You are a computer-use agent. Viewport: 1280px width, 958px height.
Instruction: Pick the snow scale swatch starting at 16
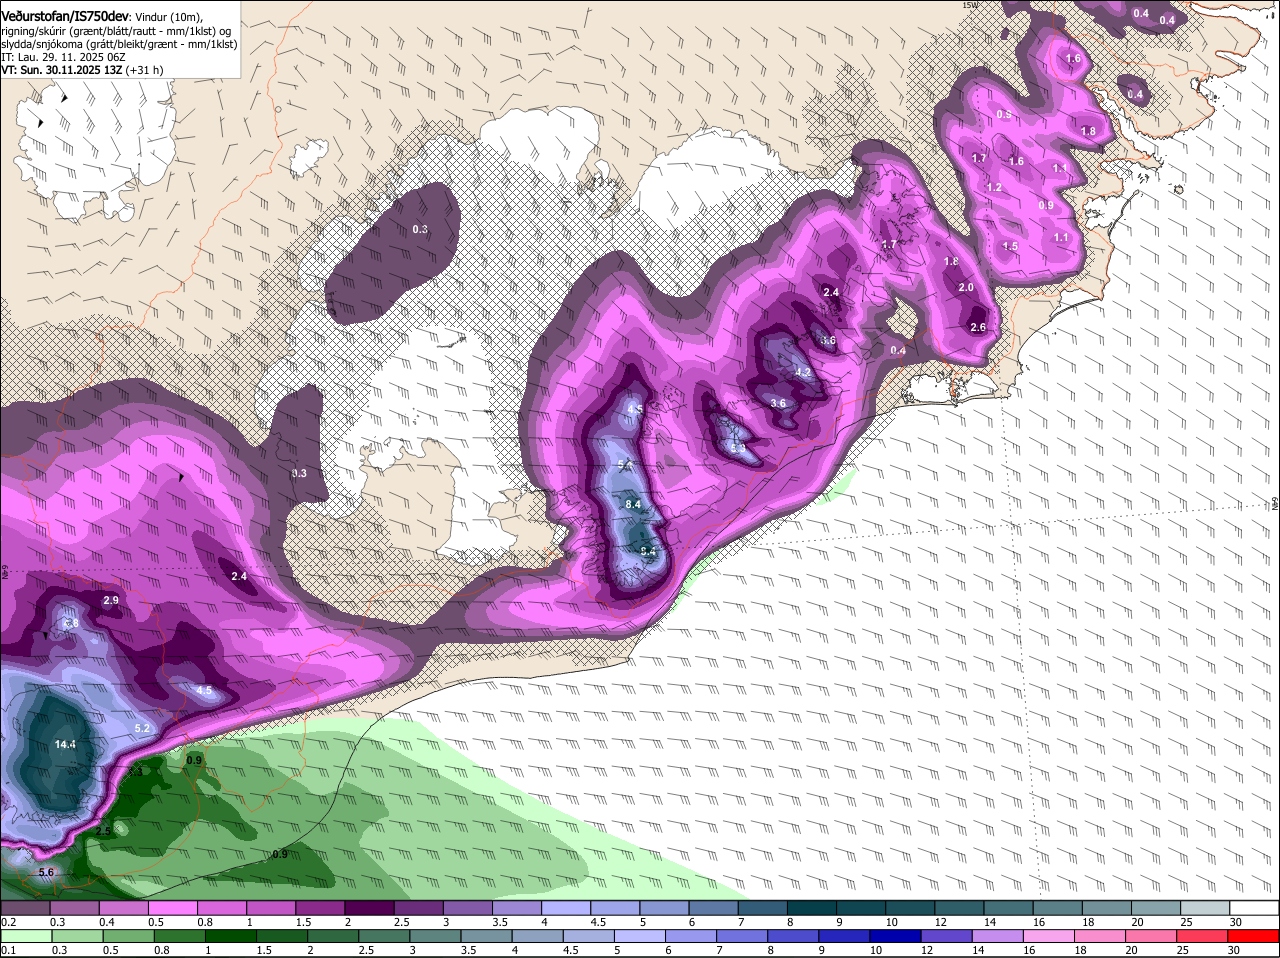point(1058,907)
